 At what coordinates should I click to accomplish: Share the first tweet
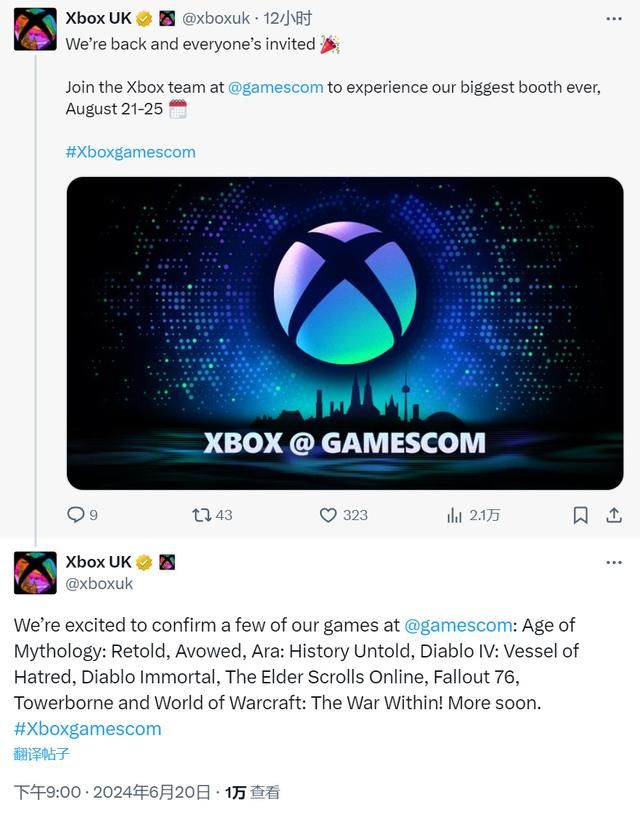click(x=614, y=515)
